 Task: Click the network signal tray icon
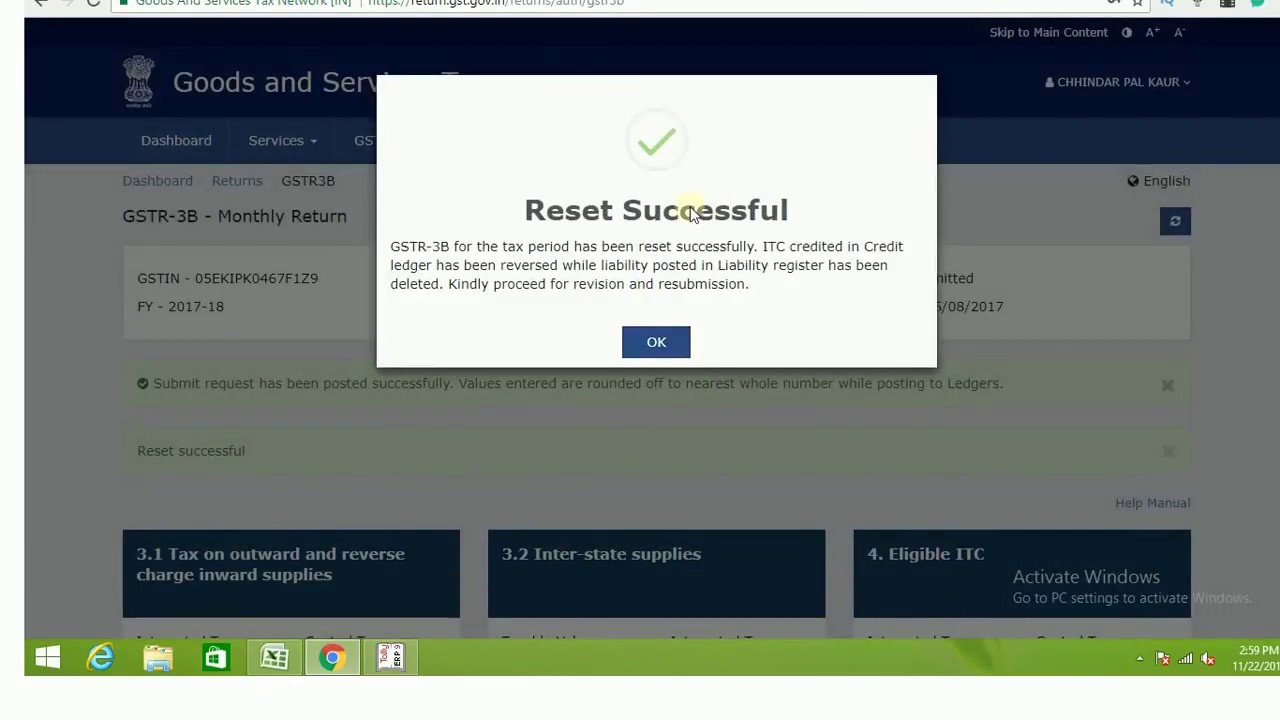tap(1185, 659)
